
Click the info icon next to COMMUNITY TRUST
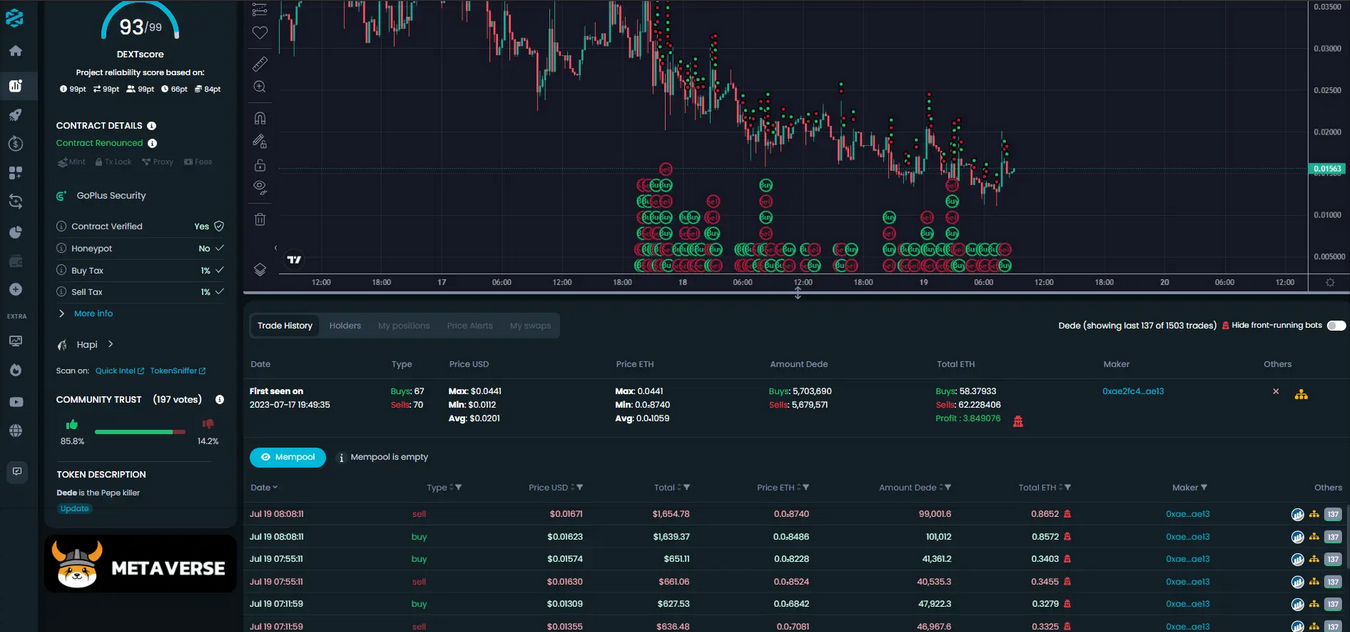[x=219, y=400]
